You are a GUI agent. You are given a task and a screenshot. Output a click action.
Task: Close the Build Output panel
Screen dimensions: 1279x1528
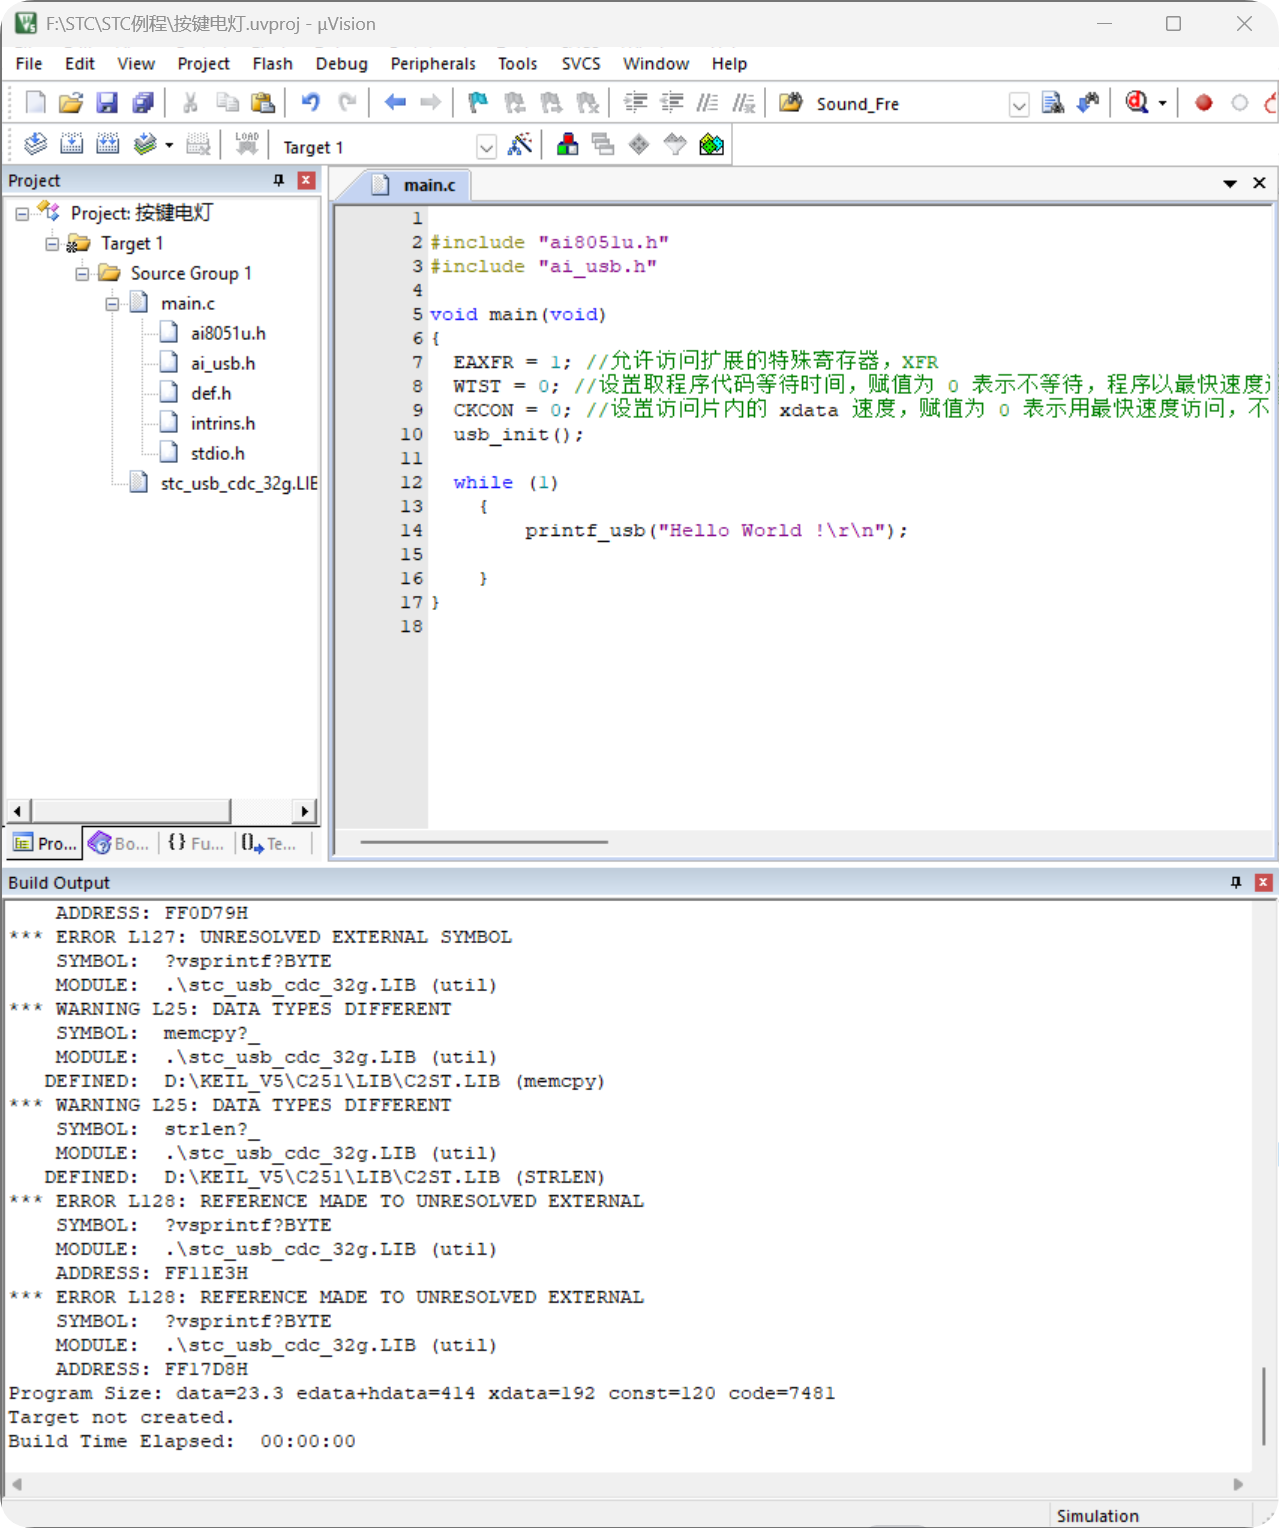click(1263, 882)
